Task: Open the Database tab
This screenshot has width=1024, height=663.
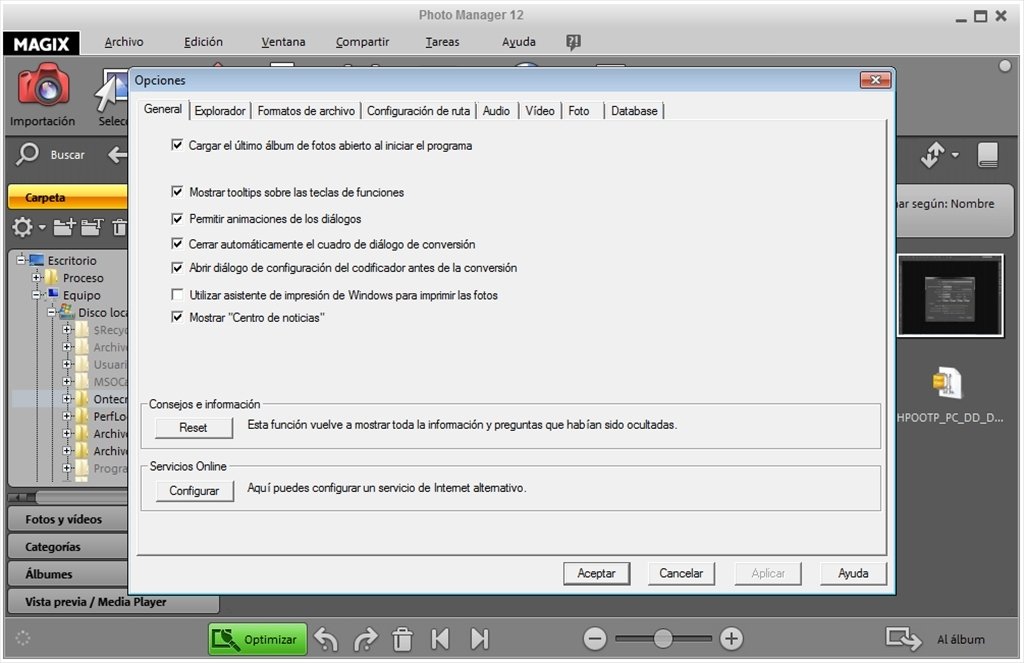Action: point(634,111)
